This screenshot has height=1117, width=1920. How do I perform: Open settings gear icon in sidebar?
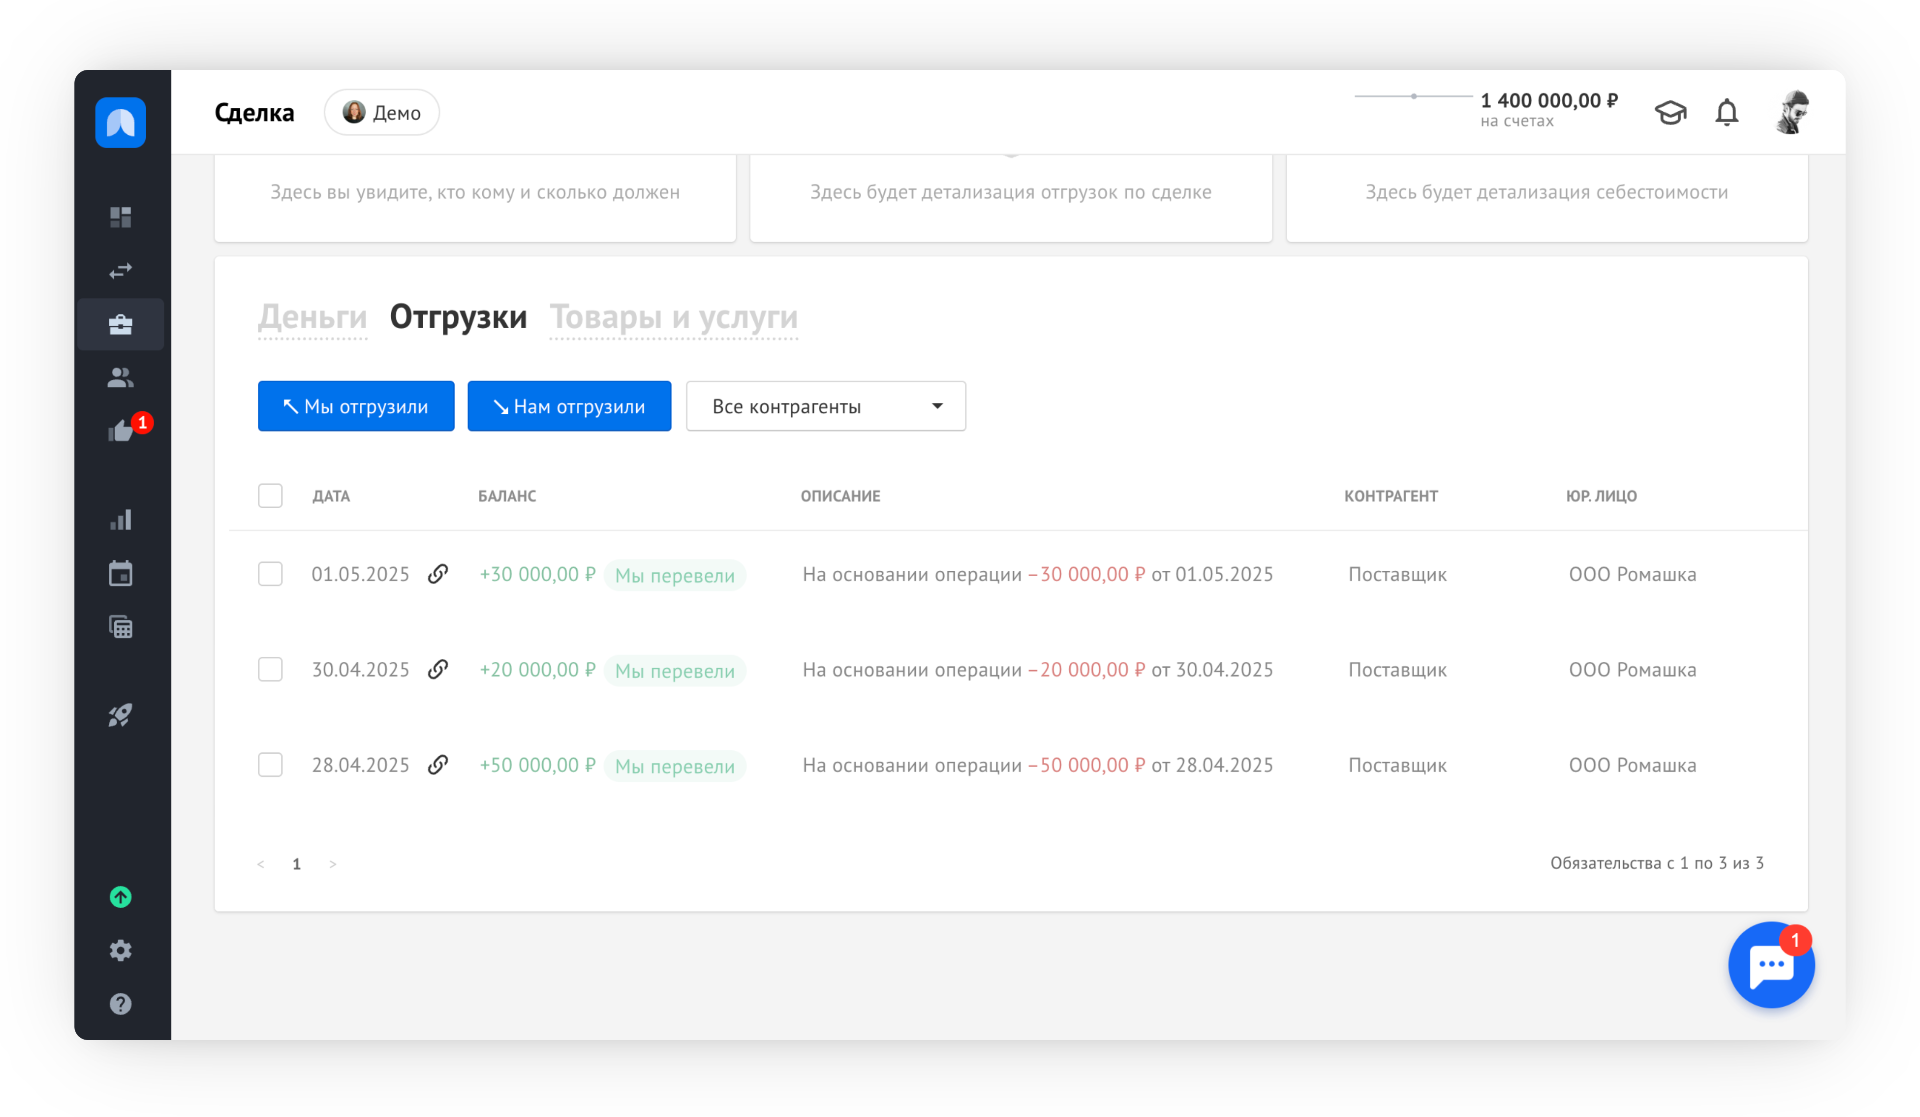coord(121,950)
